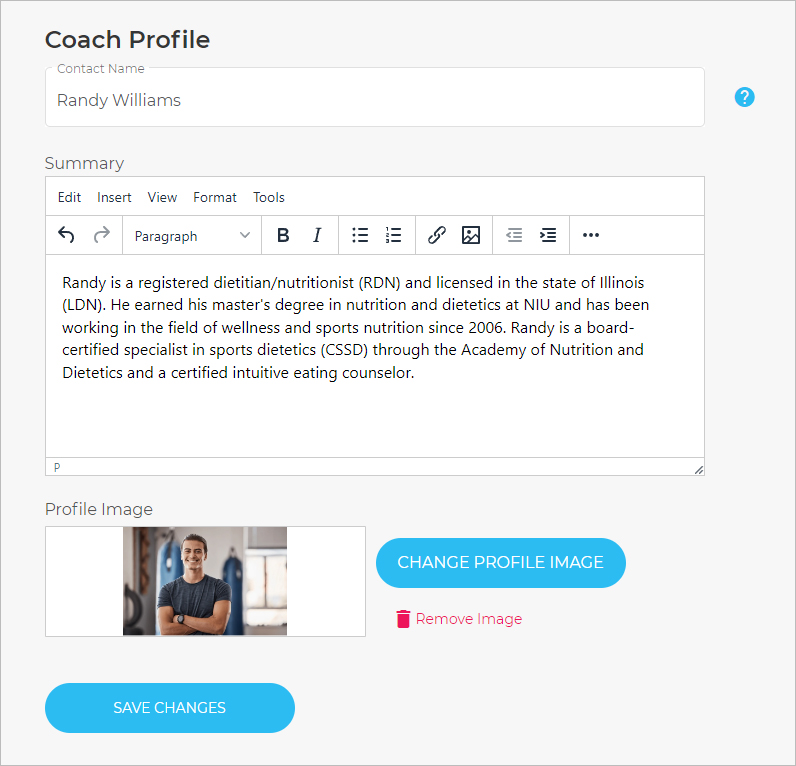Open the Format menu

pyautogui.click(x=215, y=197)
